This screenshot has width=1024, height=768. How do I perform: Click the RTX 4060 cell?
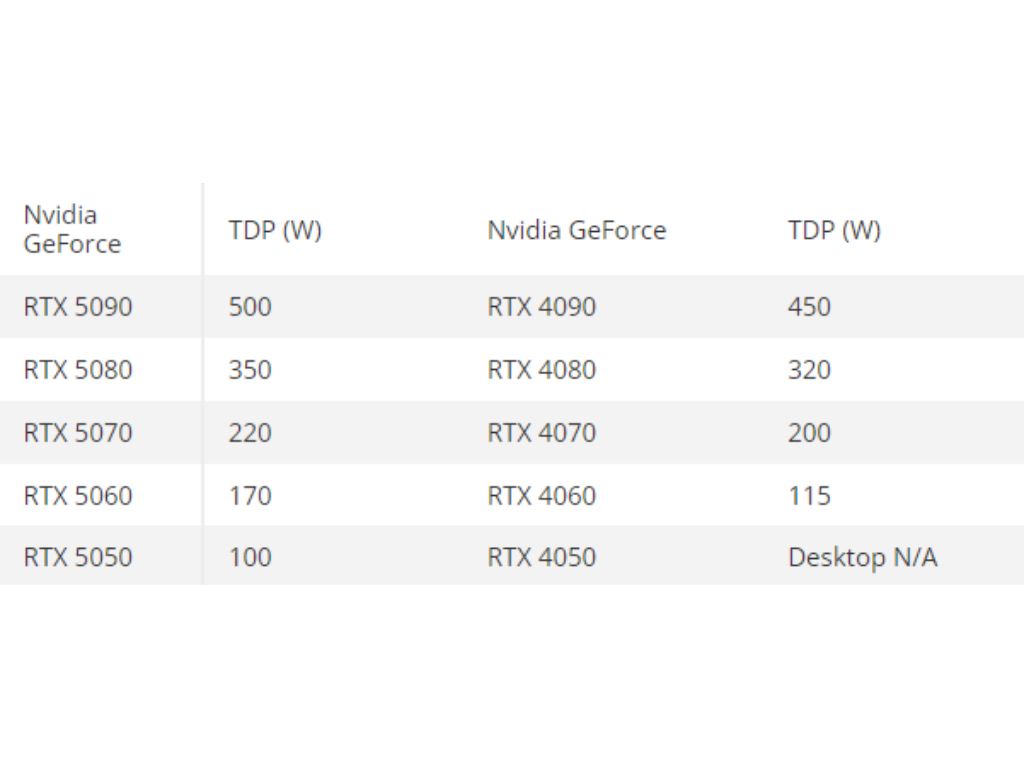click(x=542, y=496)
